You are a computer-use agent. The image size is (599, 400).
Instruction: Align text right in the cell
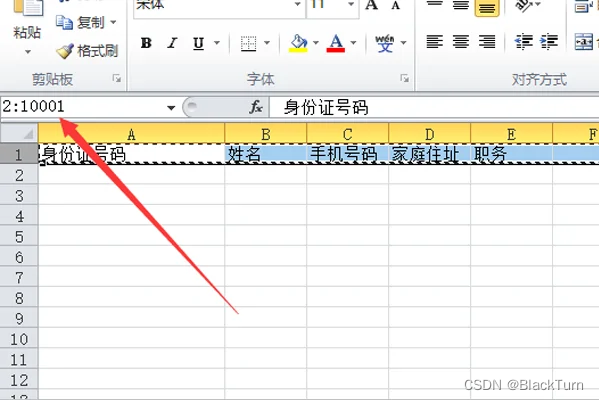point(487,41)
